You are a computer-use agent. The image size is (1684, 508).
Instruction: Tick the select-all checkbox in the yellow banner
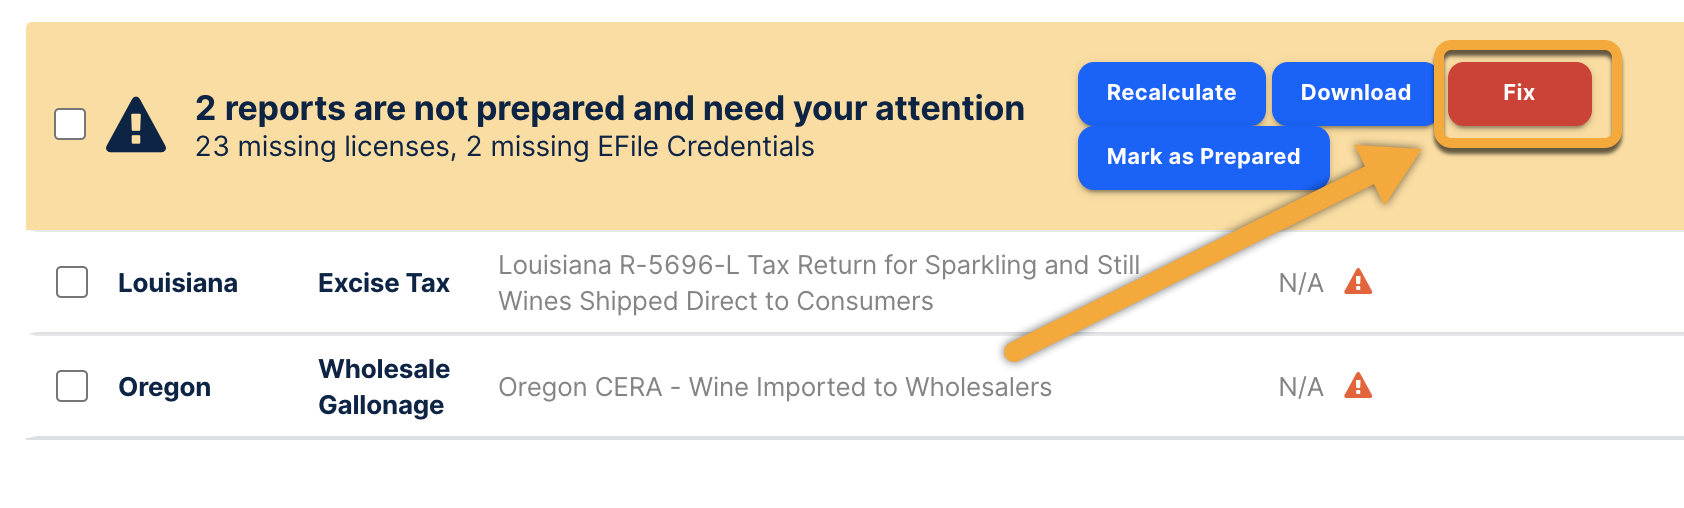pos(70,125)
